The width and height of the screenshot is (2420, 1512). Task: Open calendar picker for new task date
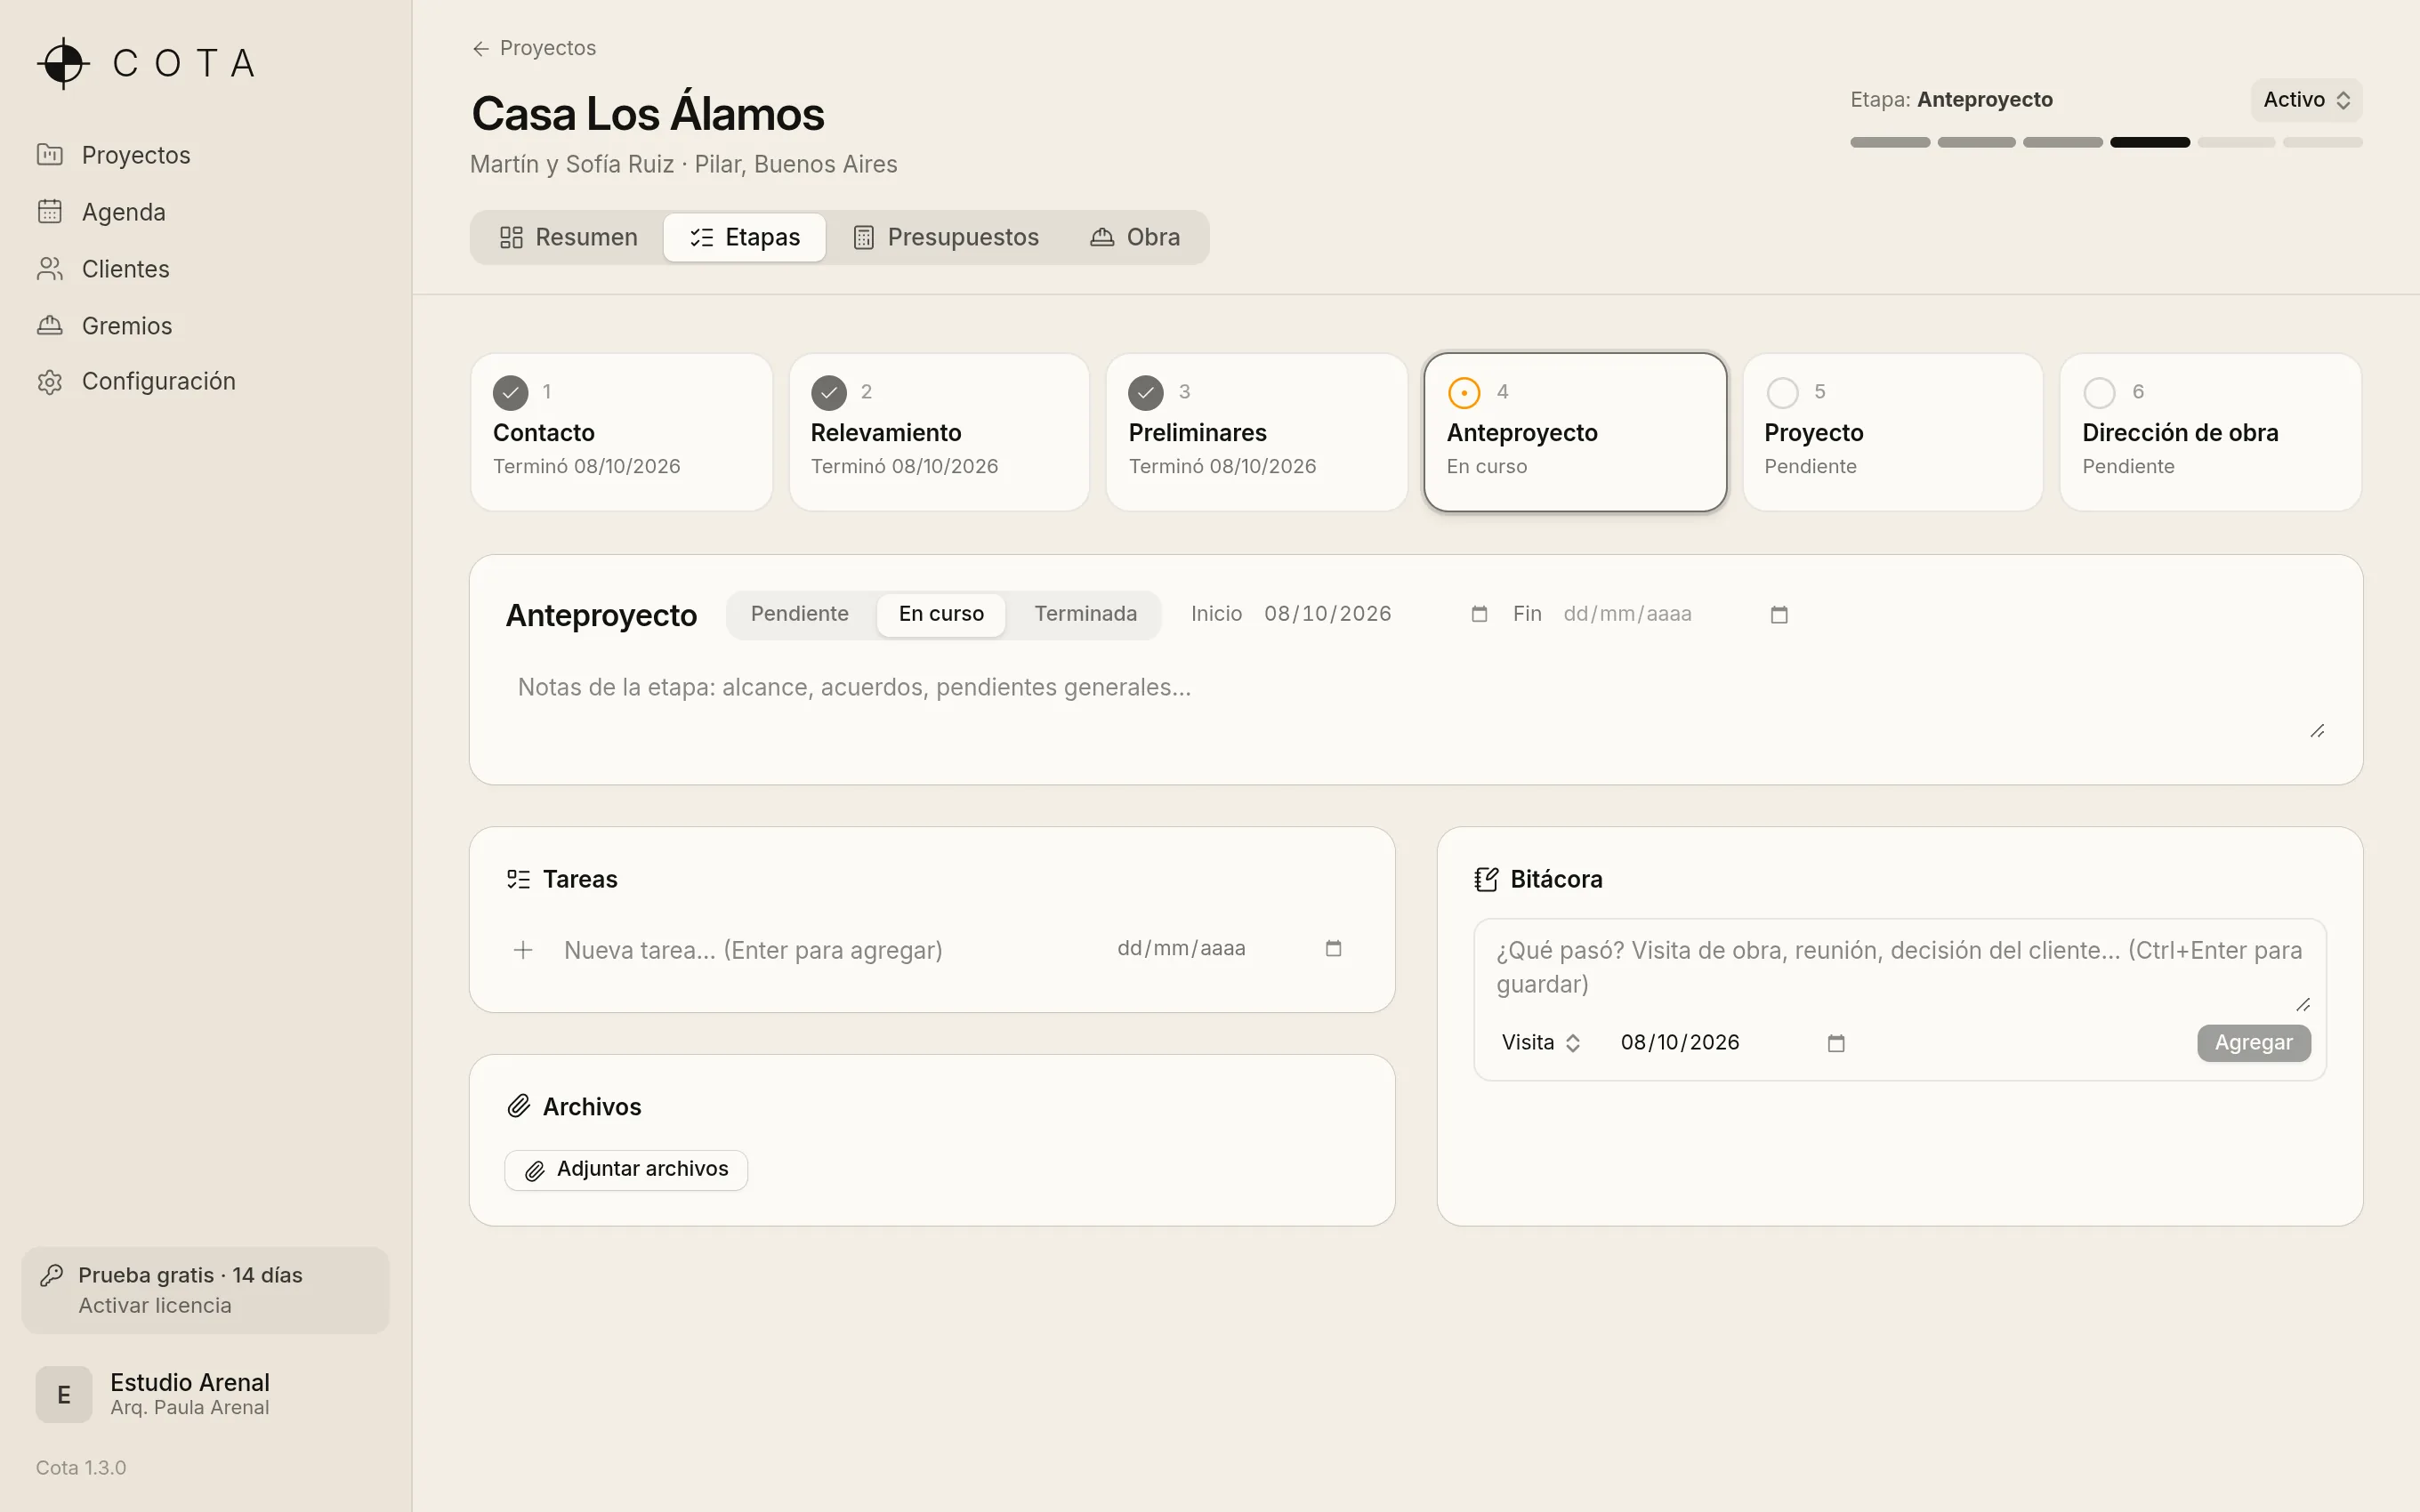[x=1333, y=948]
